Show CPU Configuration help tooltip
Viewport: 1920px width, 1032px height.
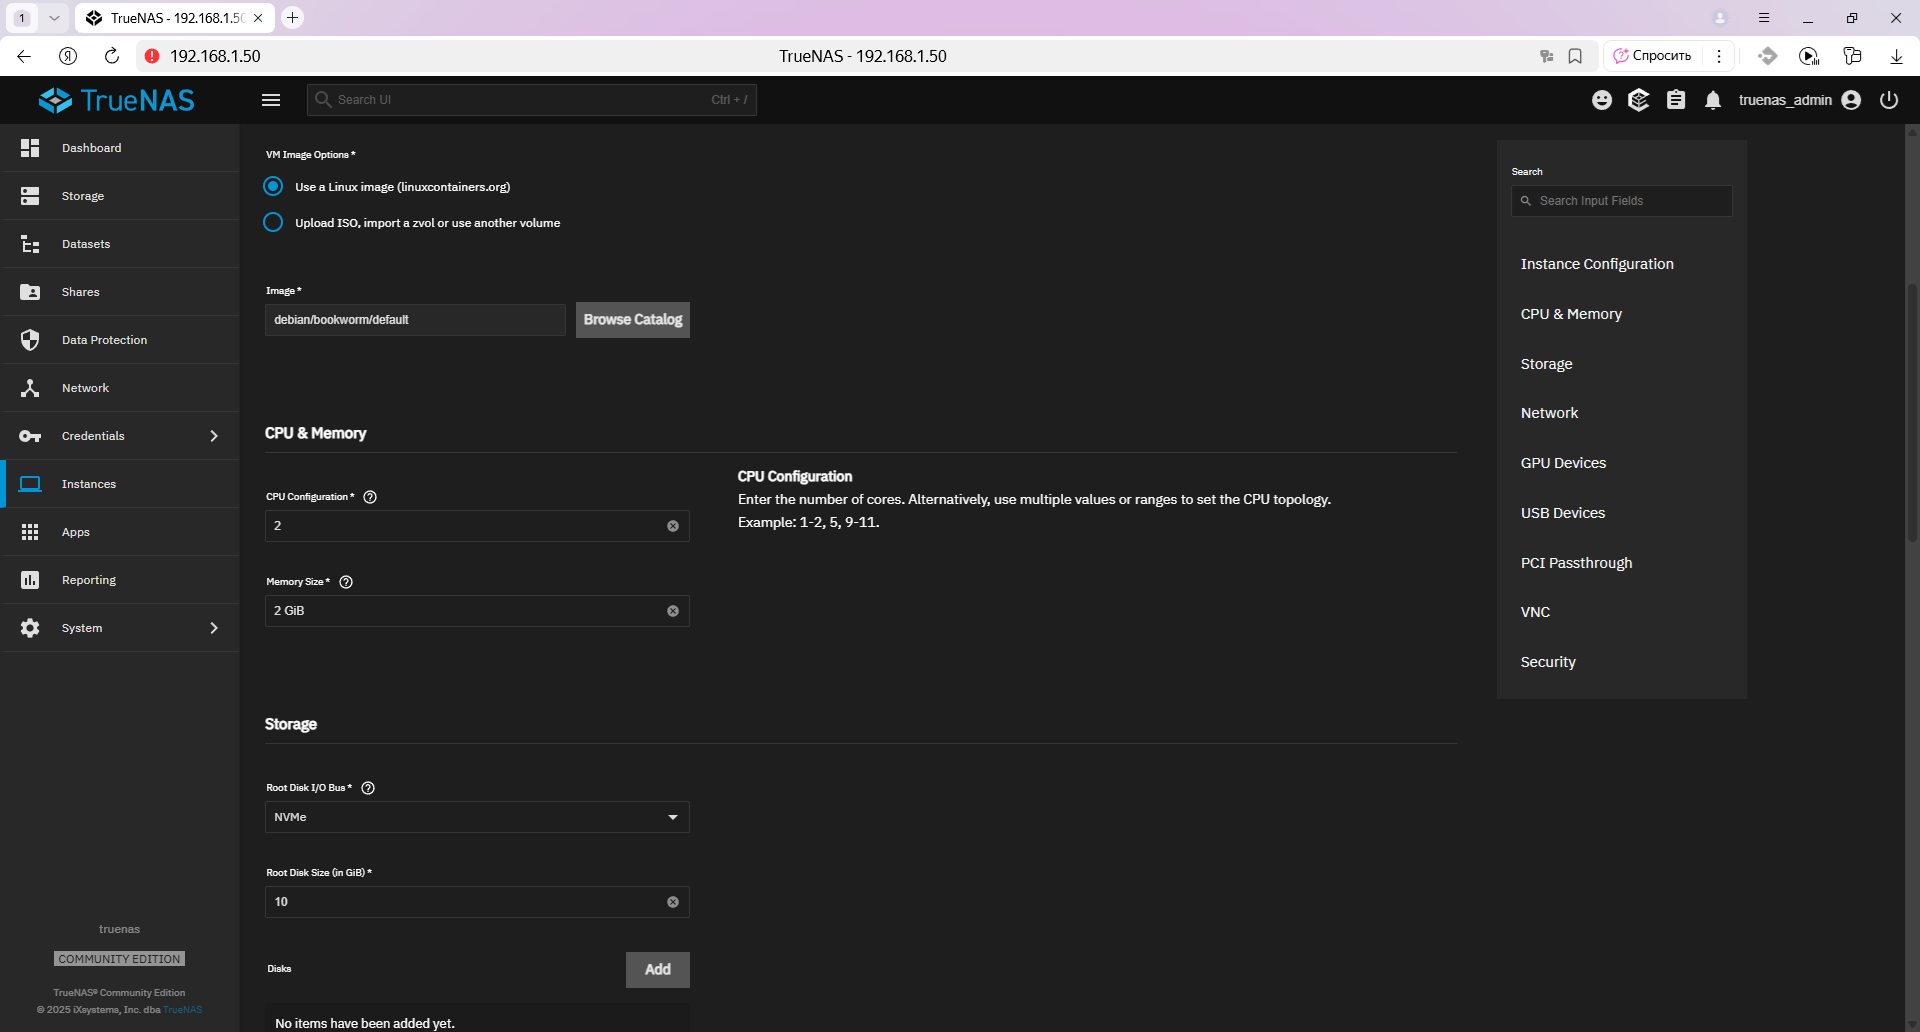370,497
